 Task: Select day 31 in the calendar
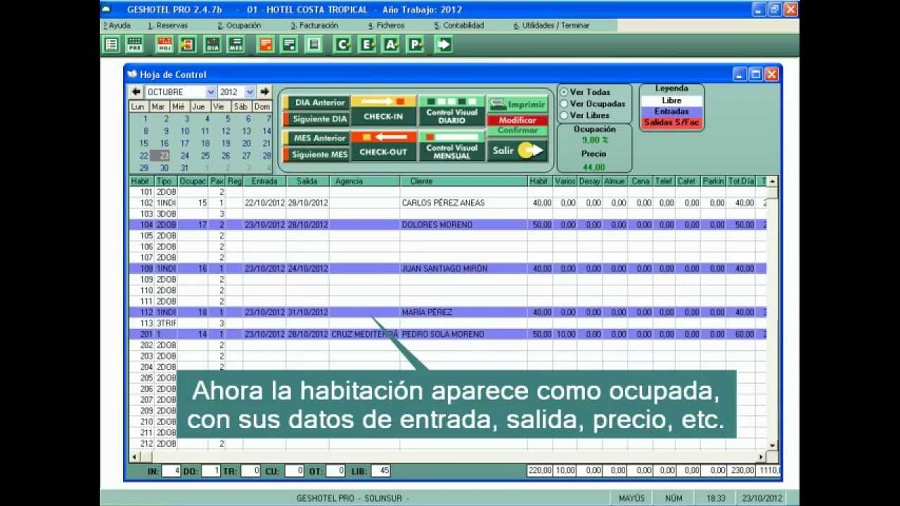pos(184,168)
